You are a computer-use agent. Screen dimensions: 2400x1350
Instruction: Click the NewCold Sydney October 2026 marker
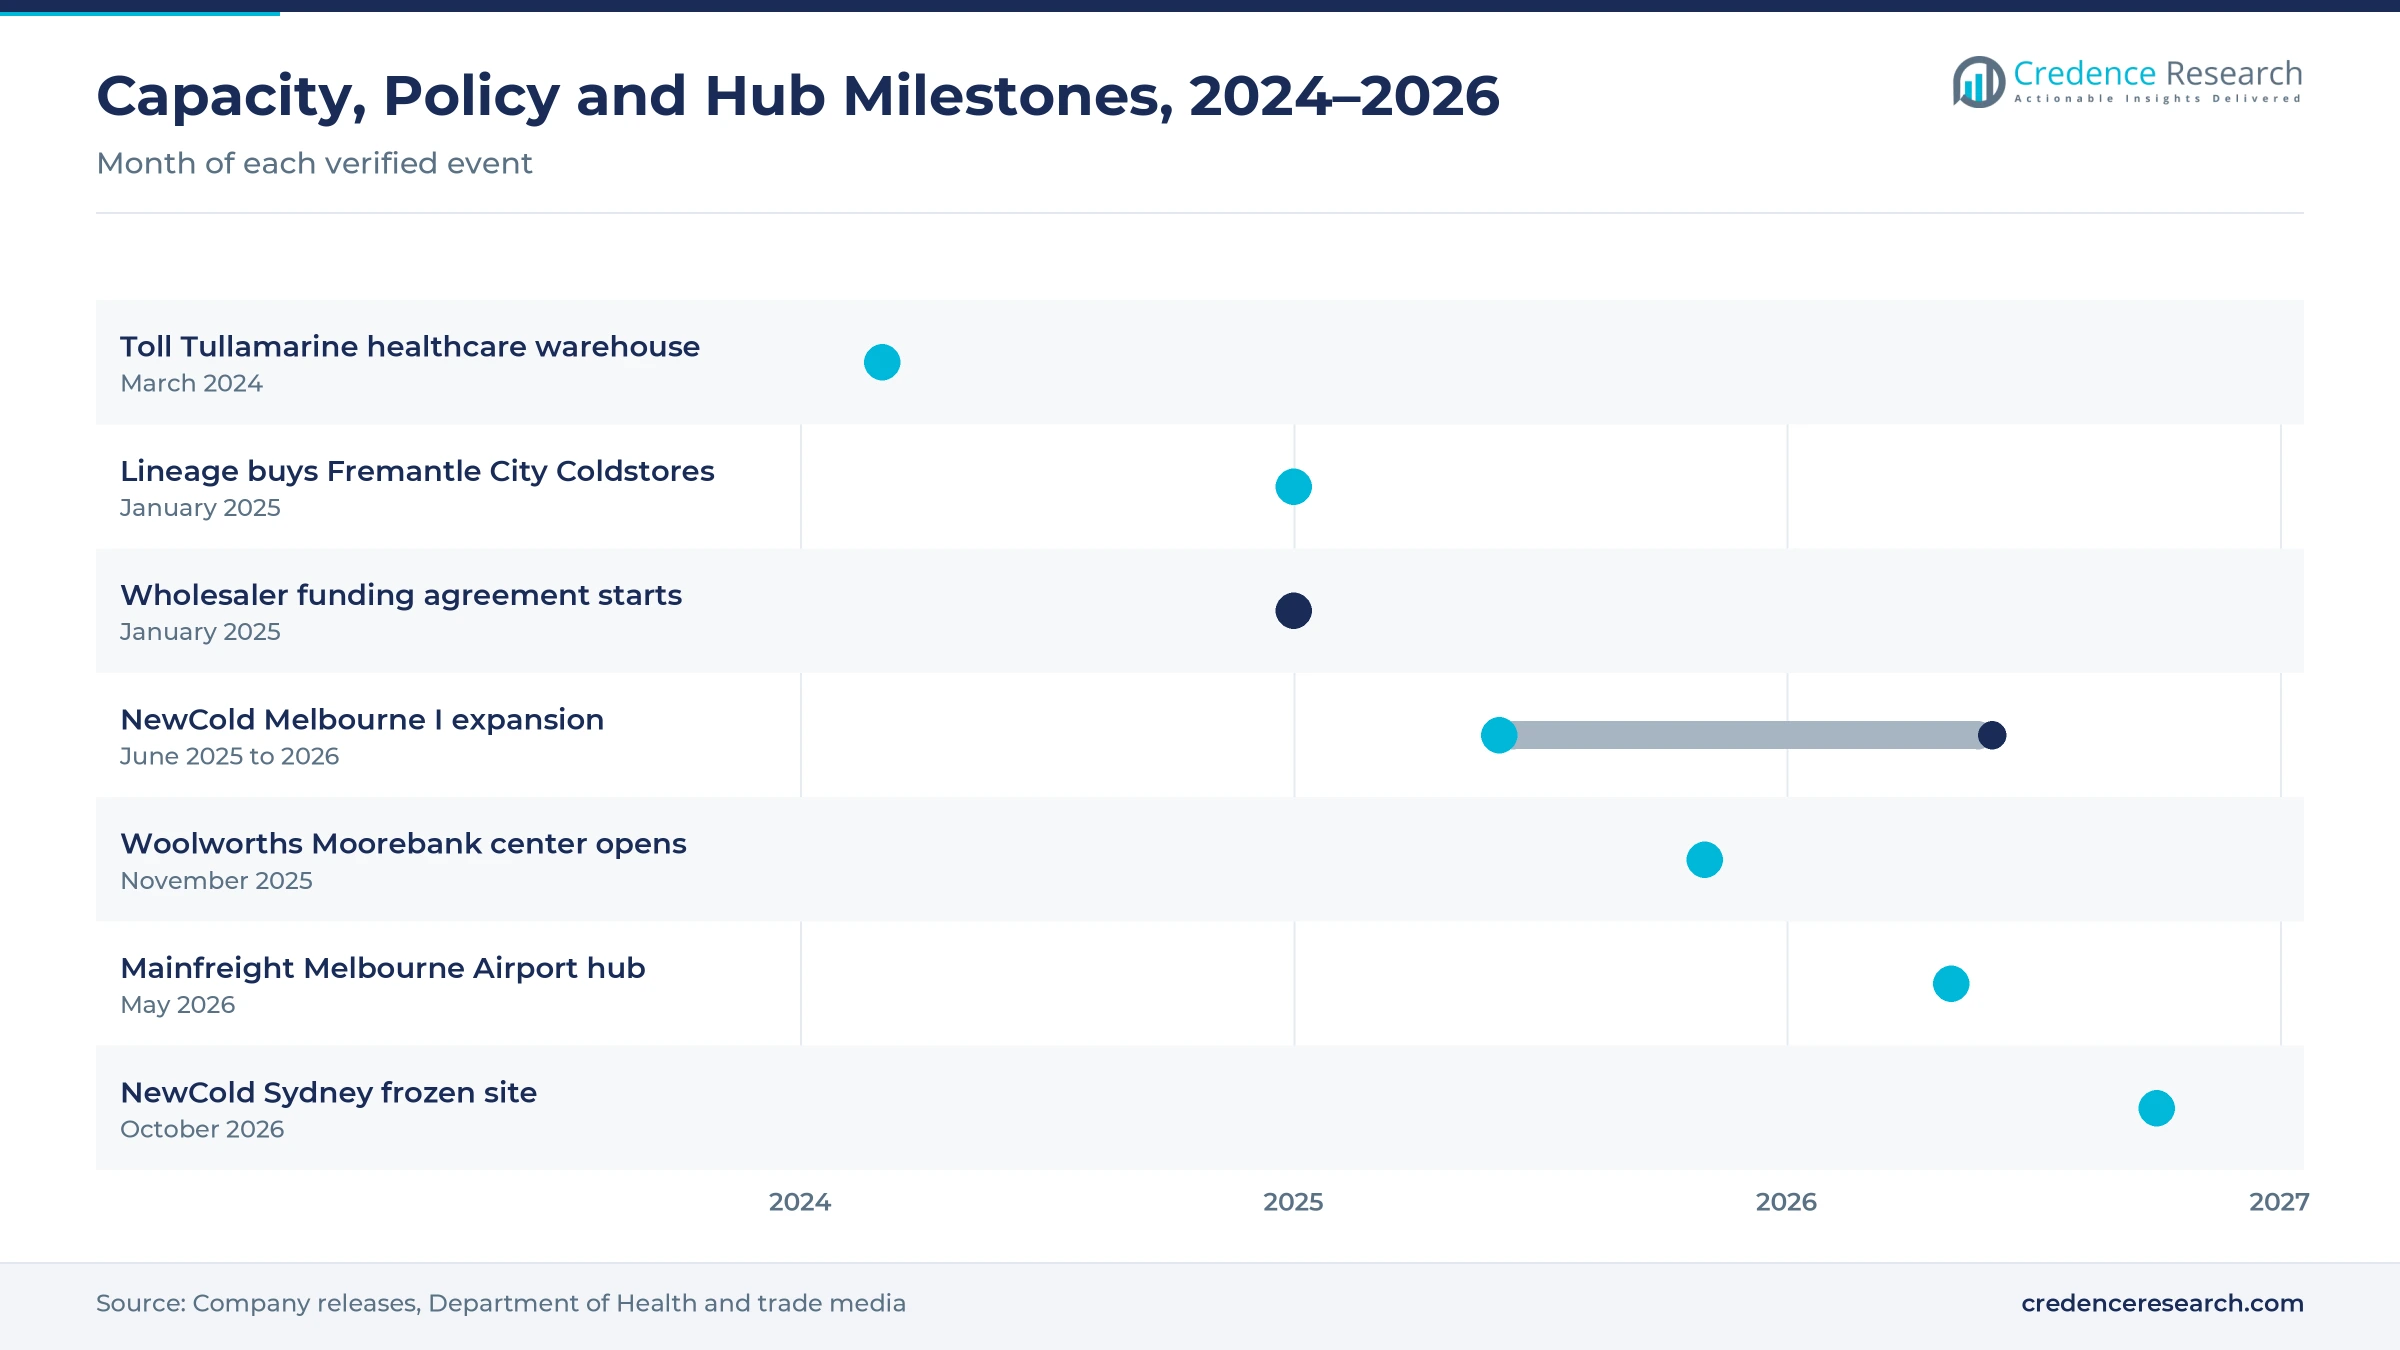click(x=2156, y=1108)
